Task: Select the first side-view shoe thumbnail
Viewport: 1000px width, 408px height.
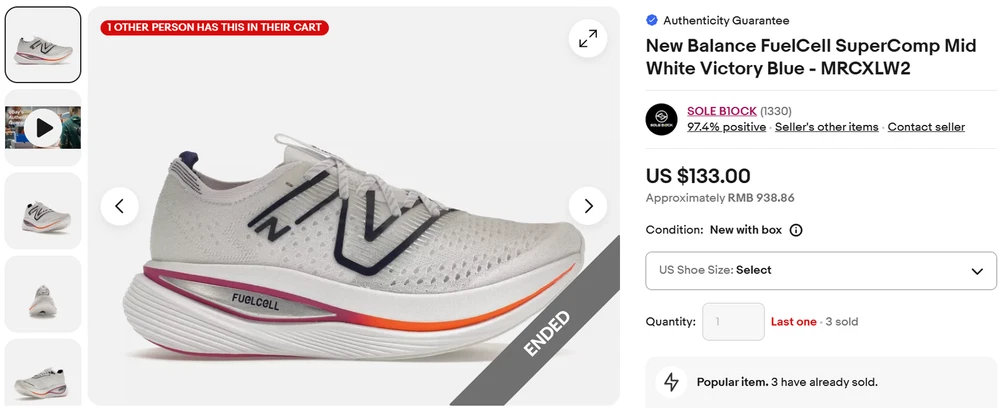Action: coord(43,45)
